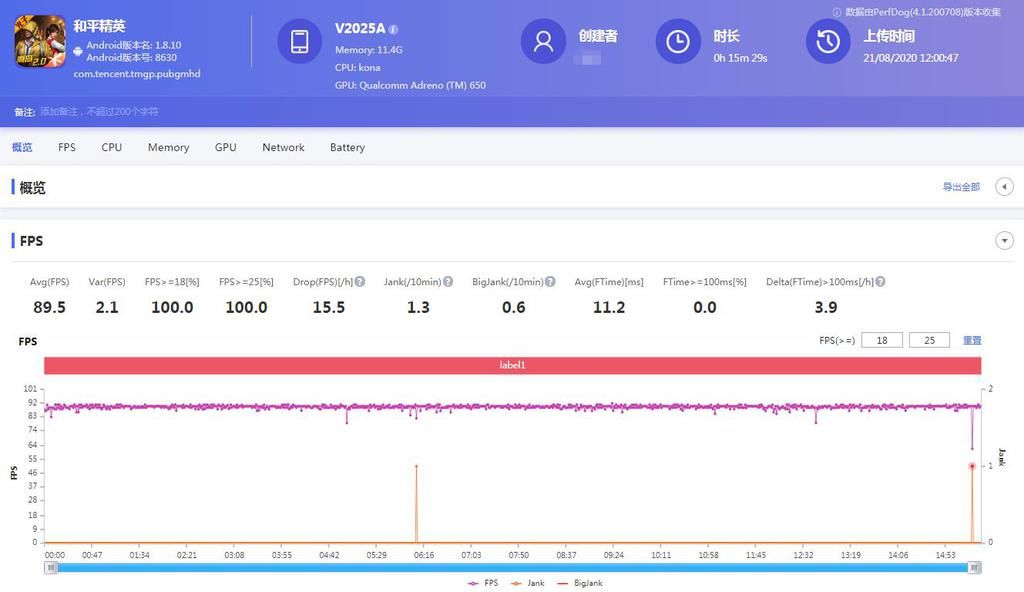Click the creator user avatar icon

pos(543,41)
